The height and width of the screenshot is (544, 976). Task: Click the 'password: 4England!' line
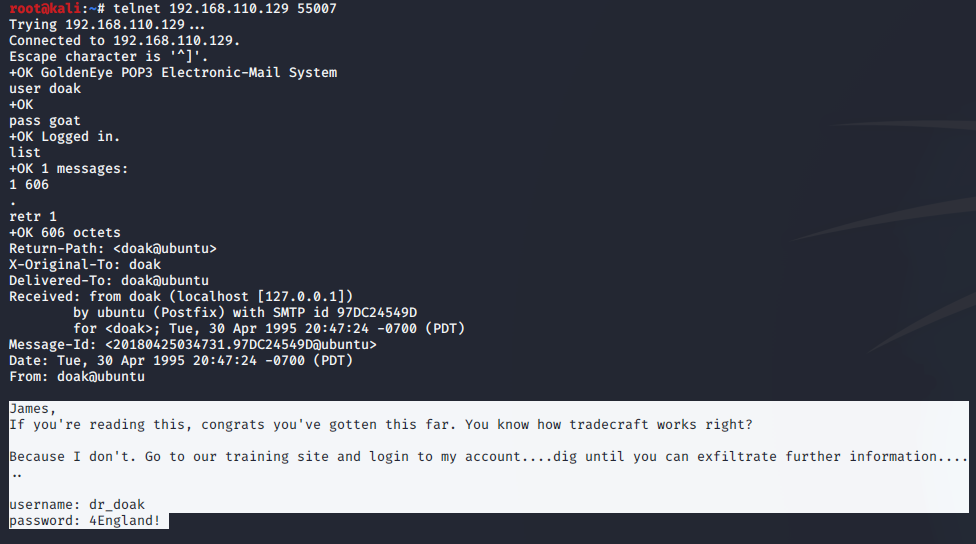coord(84,521)
